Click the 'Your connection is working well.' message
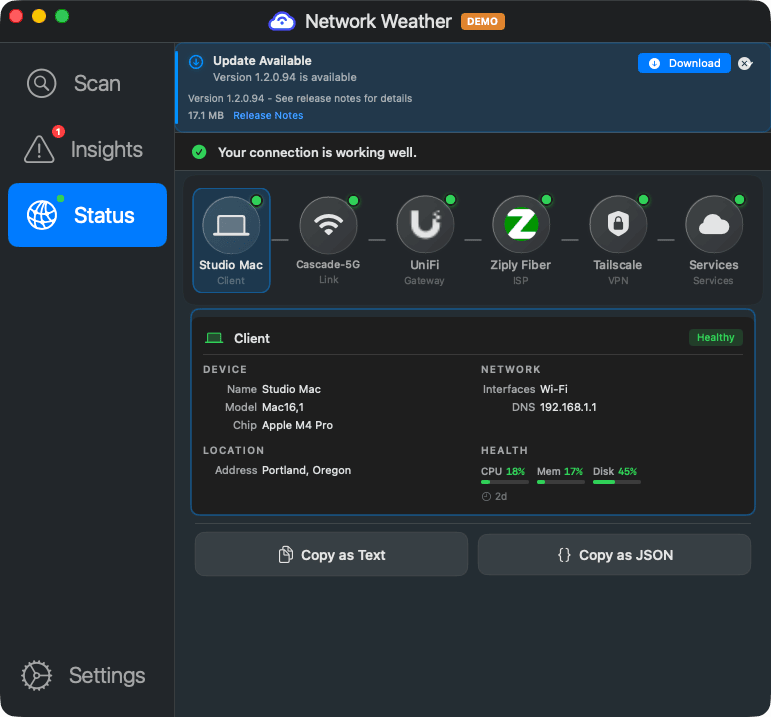This screenshot has width=771, height=717. 317,152
